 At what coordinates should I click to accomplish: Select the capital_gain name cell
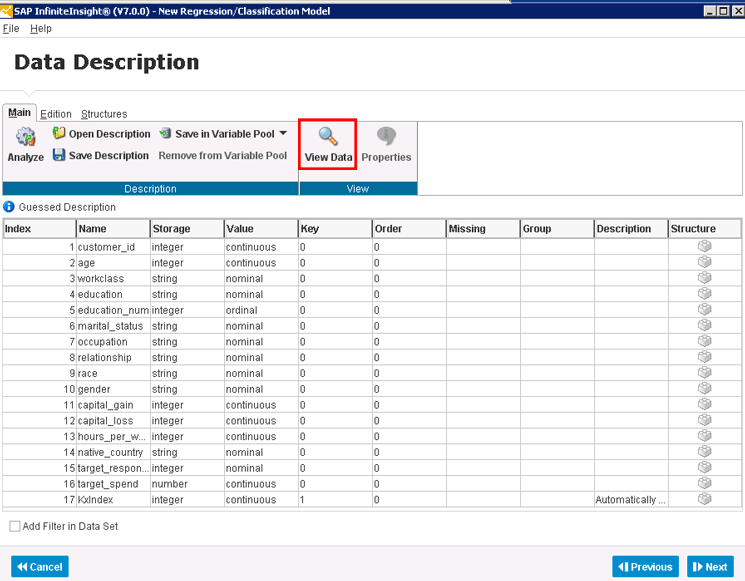(113, 405)
